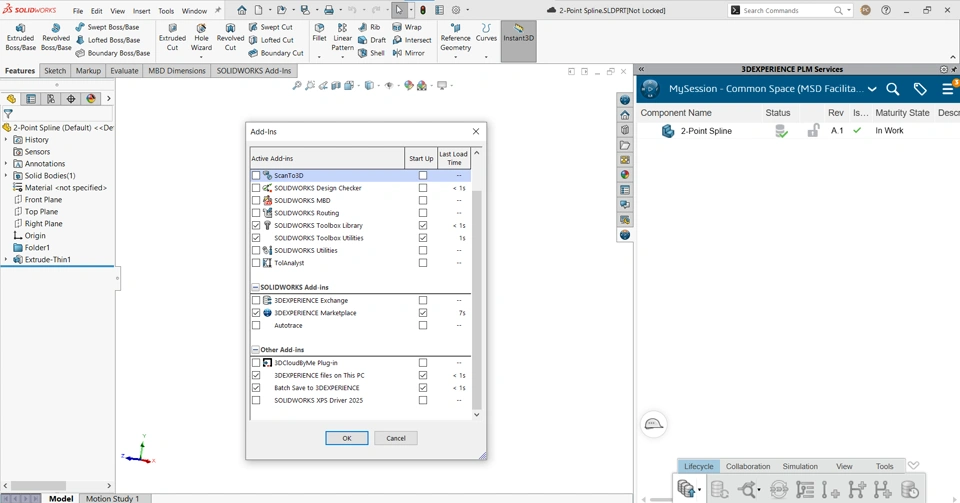Image resolution: width=960 pixels, height=503 pixels.
Task: Click the Wrap feature tool
Action: (x=407, y=27)
